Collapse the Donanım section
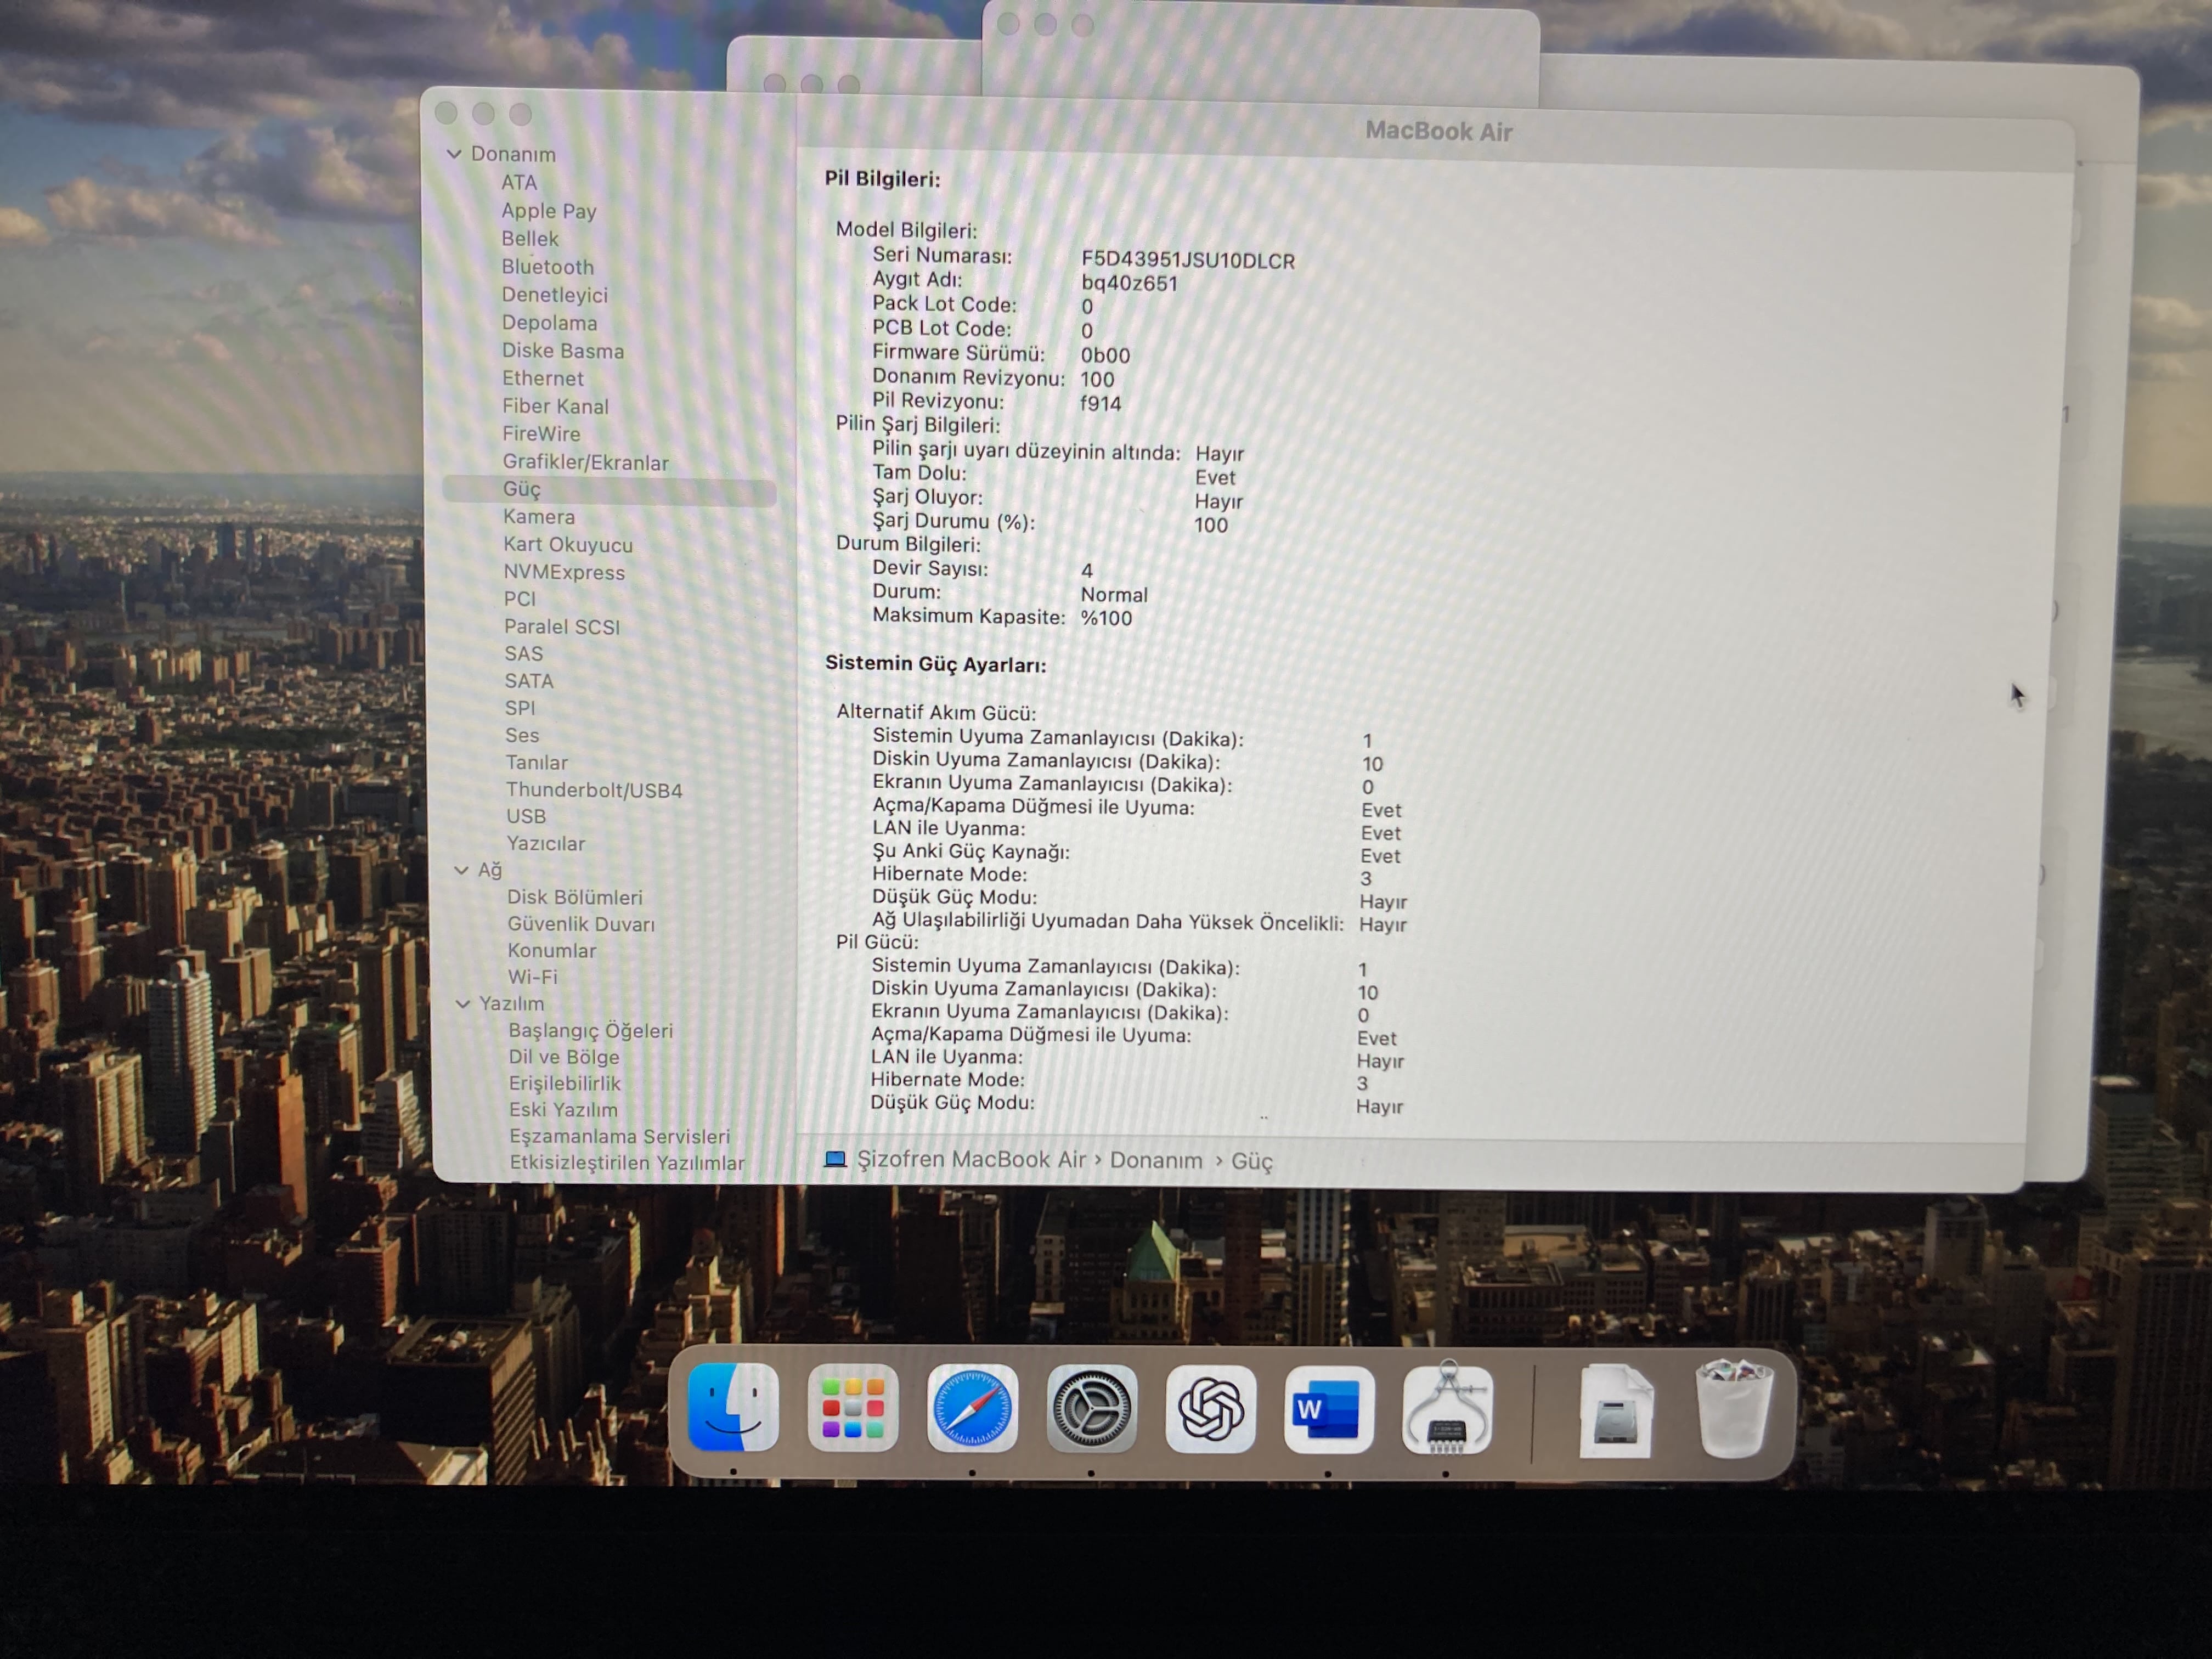2212x1659 pixels. tap(454, 154)
